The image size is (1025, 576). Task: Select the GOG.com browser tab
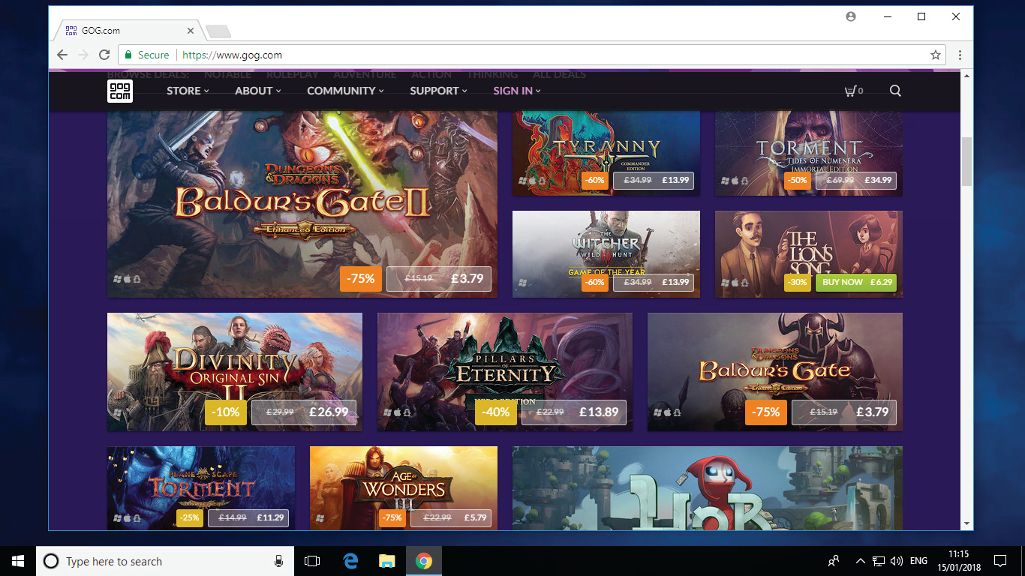click(120, 30)
